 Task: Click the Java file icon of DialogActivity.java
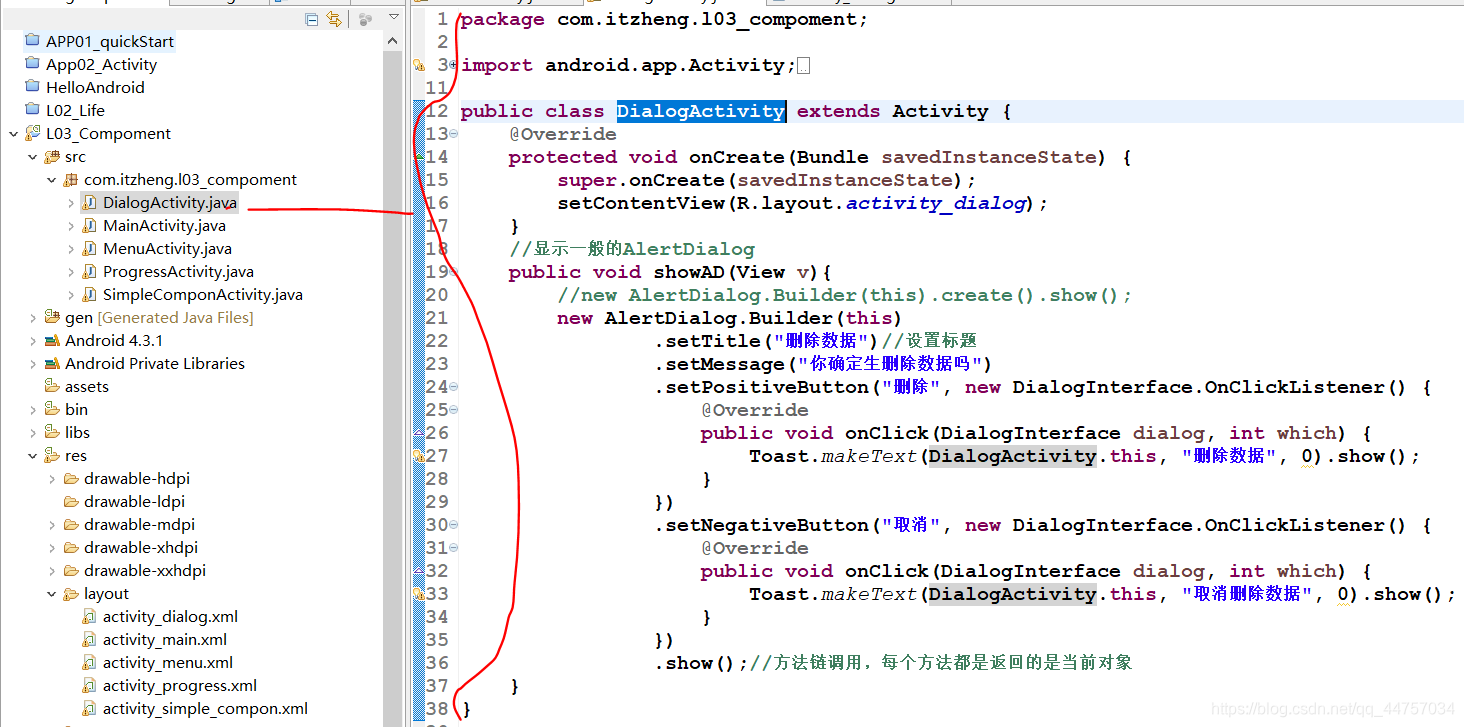(x=90, y=203)
